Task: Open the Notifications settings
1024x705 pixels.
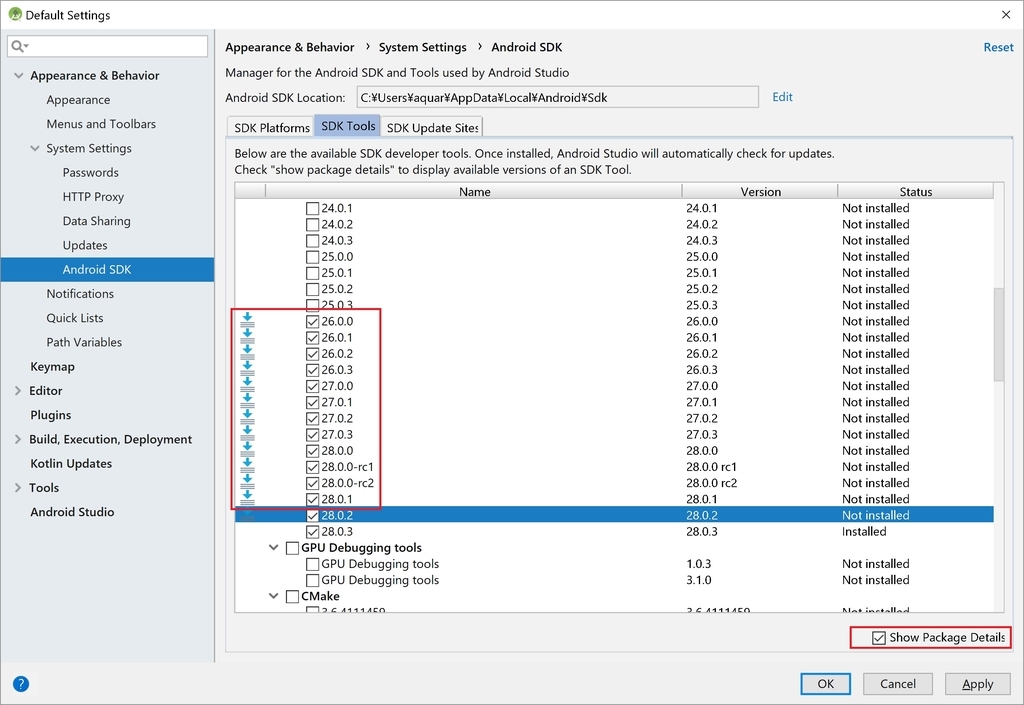Action: 80,294
